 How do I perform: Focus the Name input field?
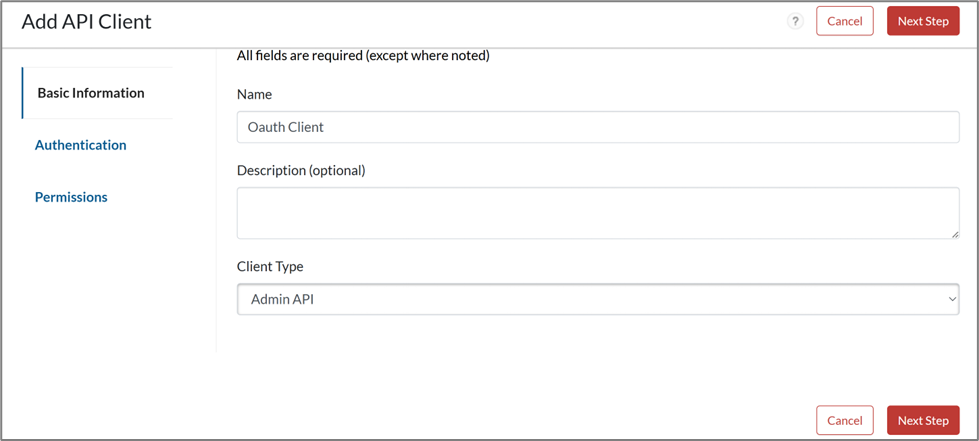tap(598, 127)
